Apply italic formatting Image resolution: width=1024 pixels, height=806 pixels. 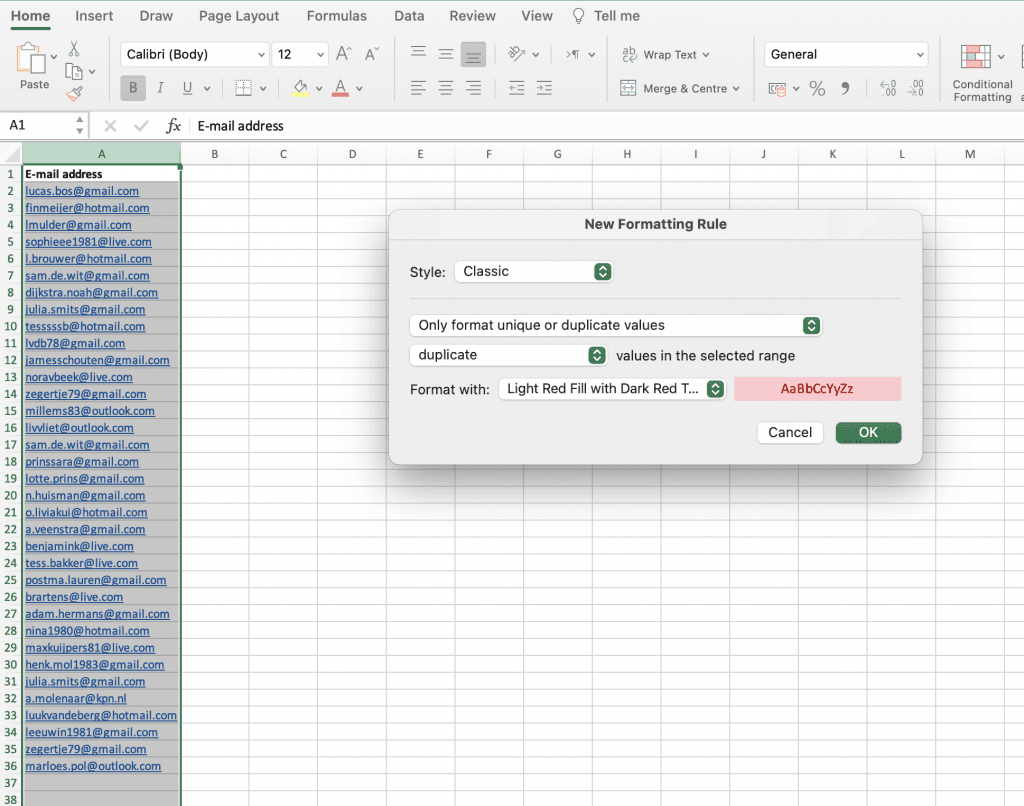point(160,88)
